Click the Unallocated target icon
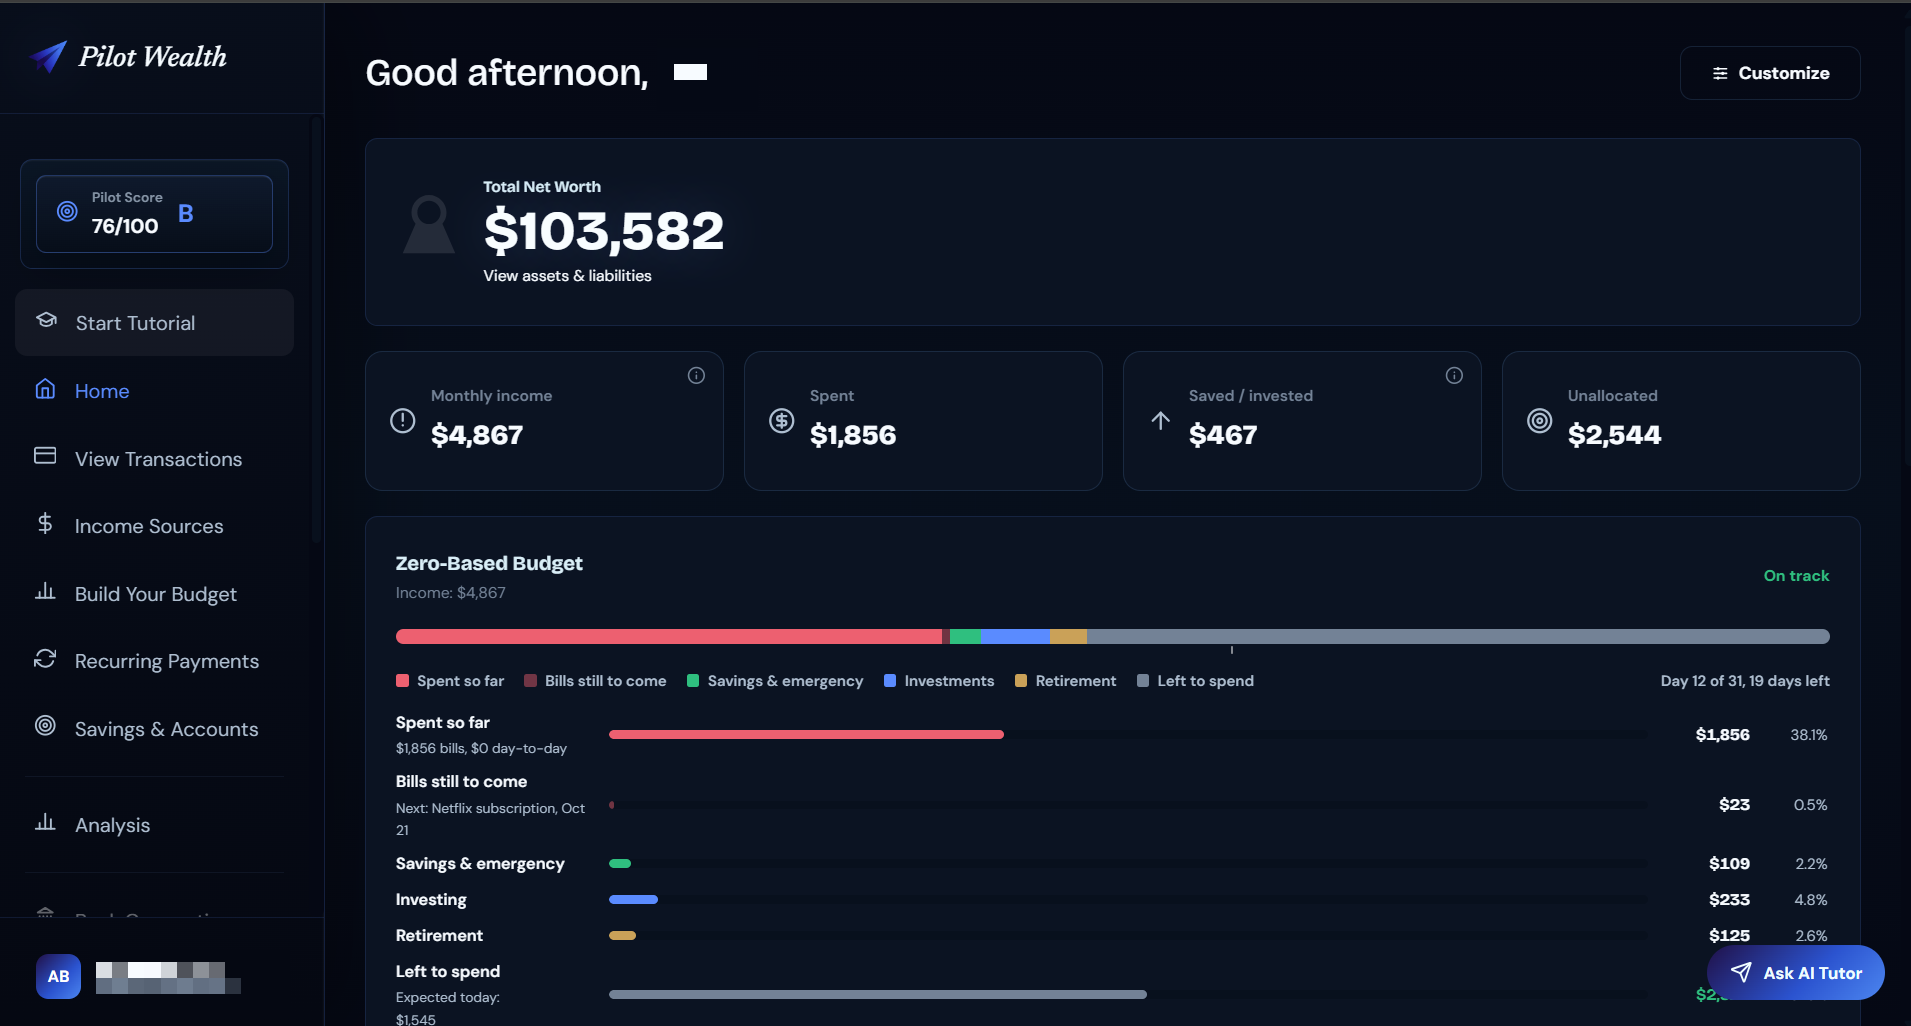Screen dimensions: 1911x1026 pos(1539,421)
